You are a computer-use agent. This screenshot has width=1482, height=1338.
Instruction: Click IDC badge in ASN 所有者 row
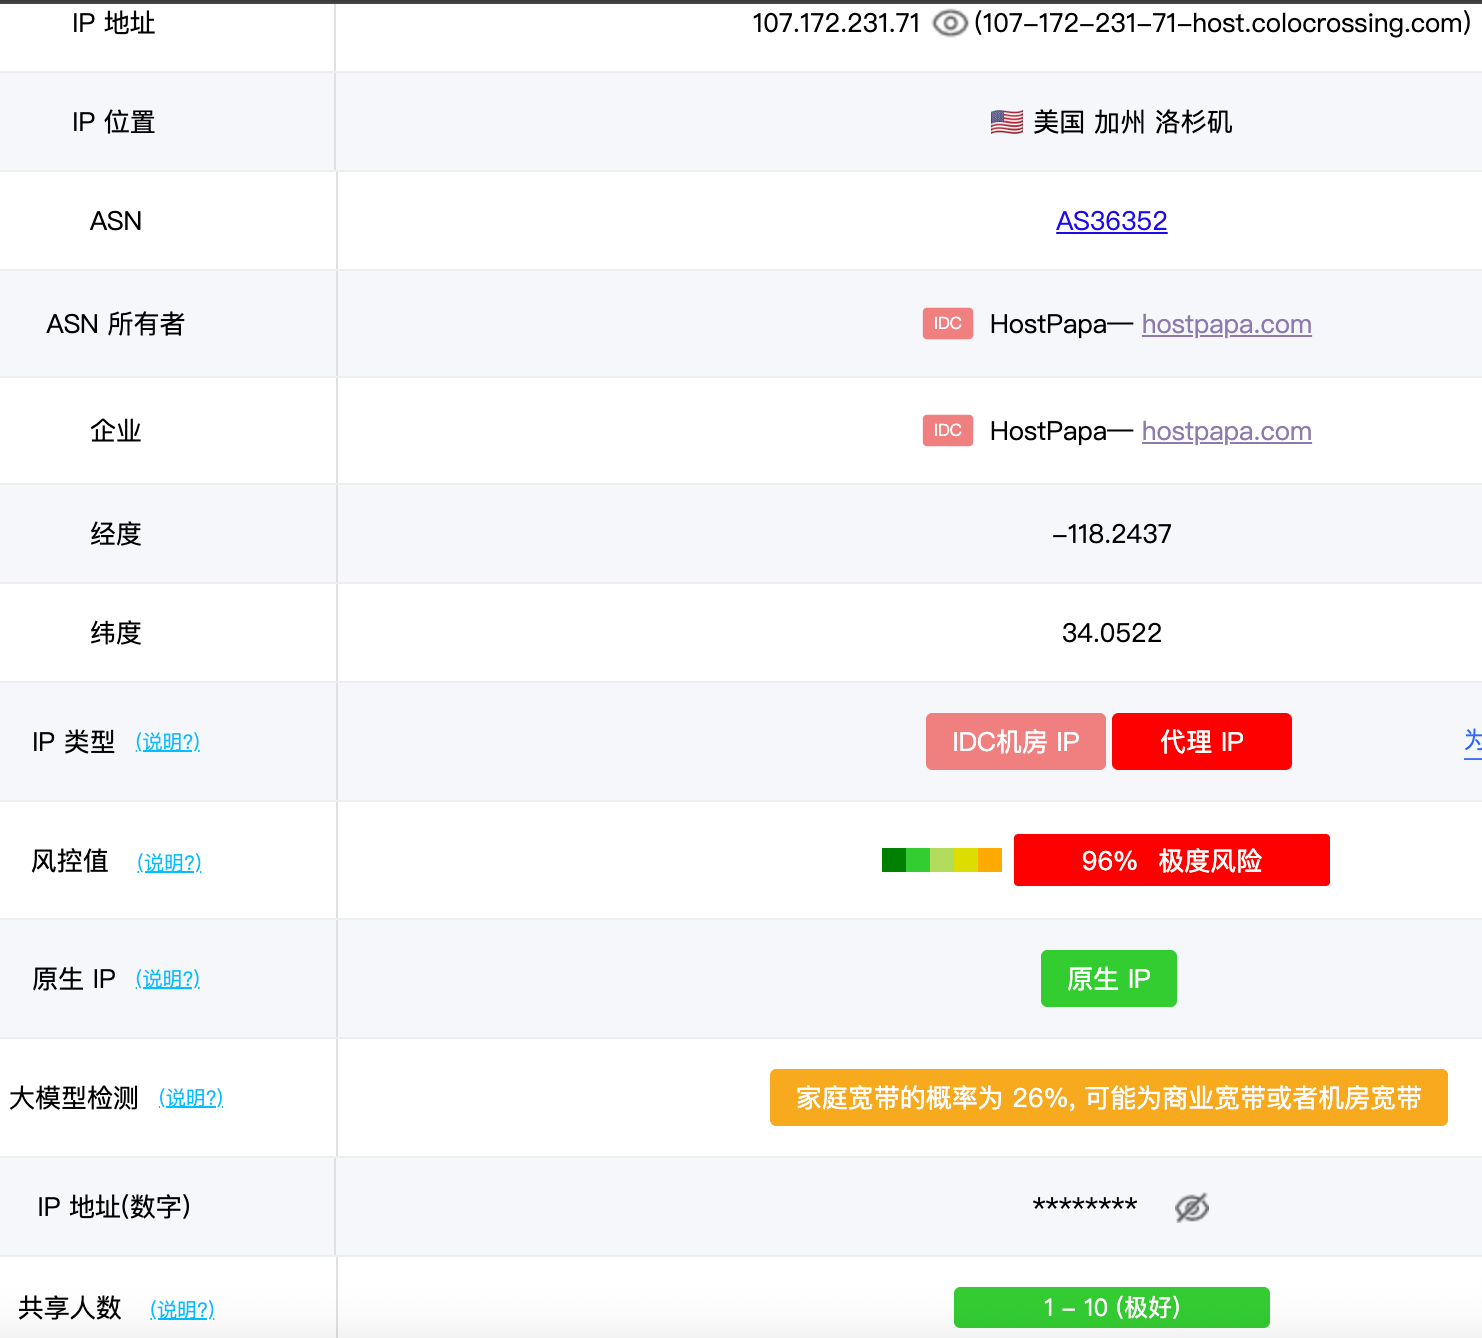tap(947, 324)
